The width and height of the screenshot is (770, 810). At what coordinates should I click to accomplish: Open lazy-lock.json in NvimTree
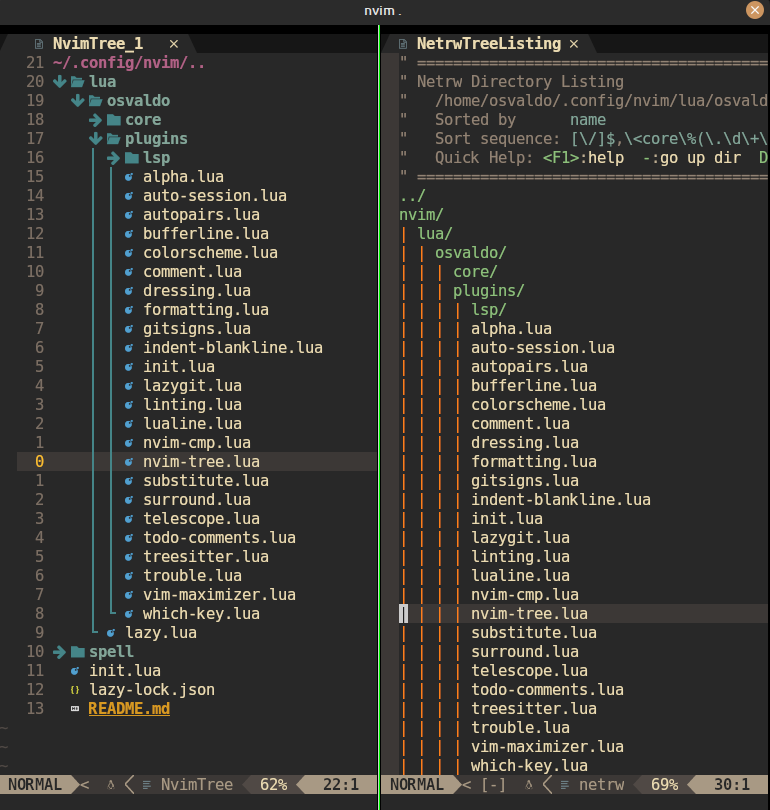point(152,690)
